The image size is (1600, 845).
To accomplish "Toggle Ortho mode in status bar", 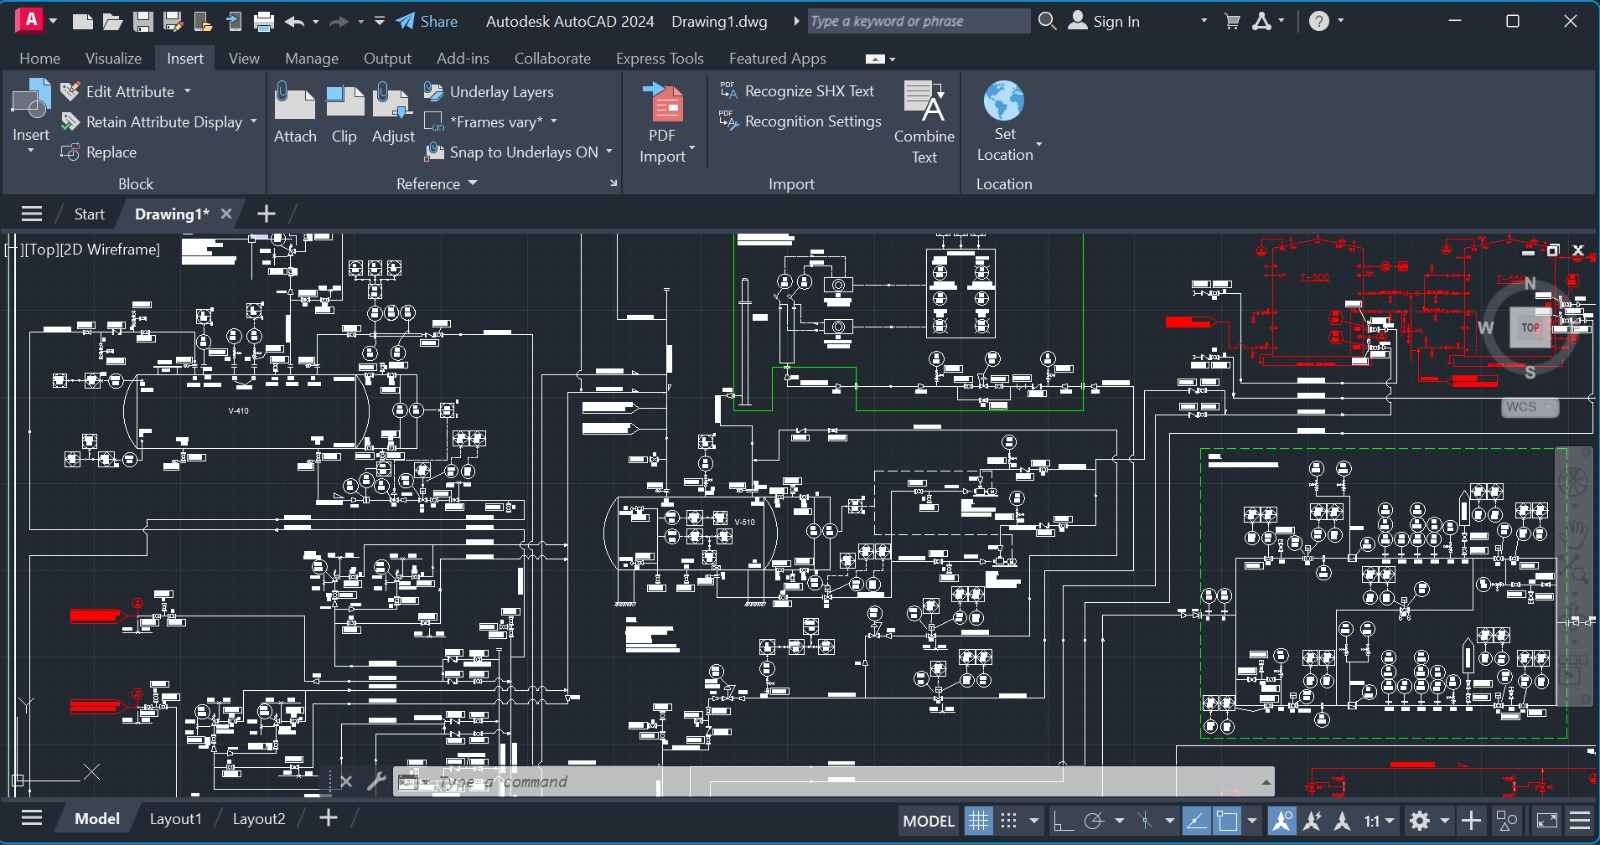I will [1063, 821].
